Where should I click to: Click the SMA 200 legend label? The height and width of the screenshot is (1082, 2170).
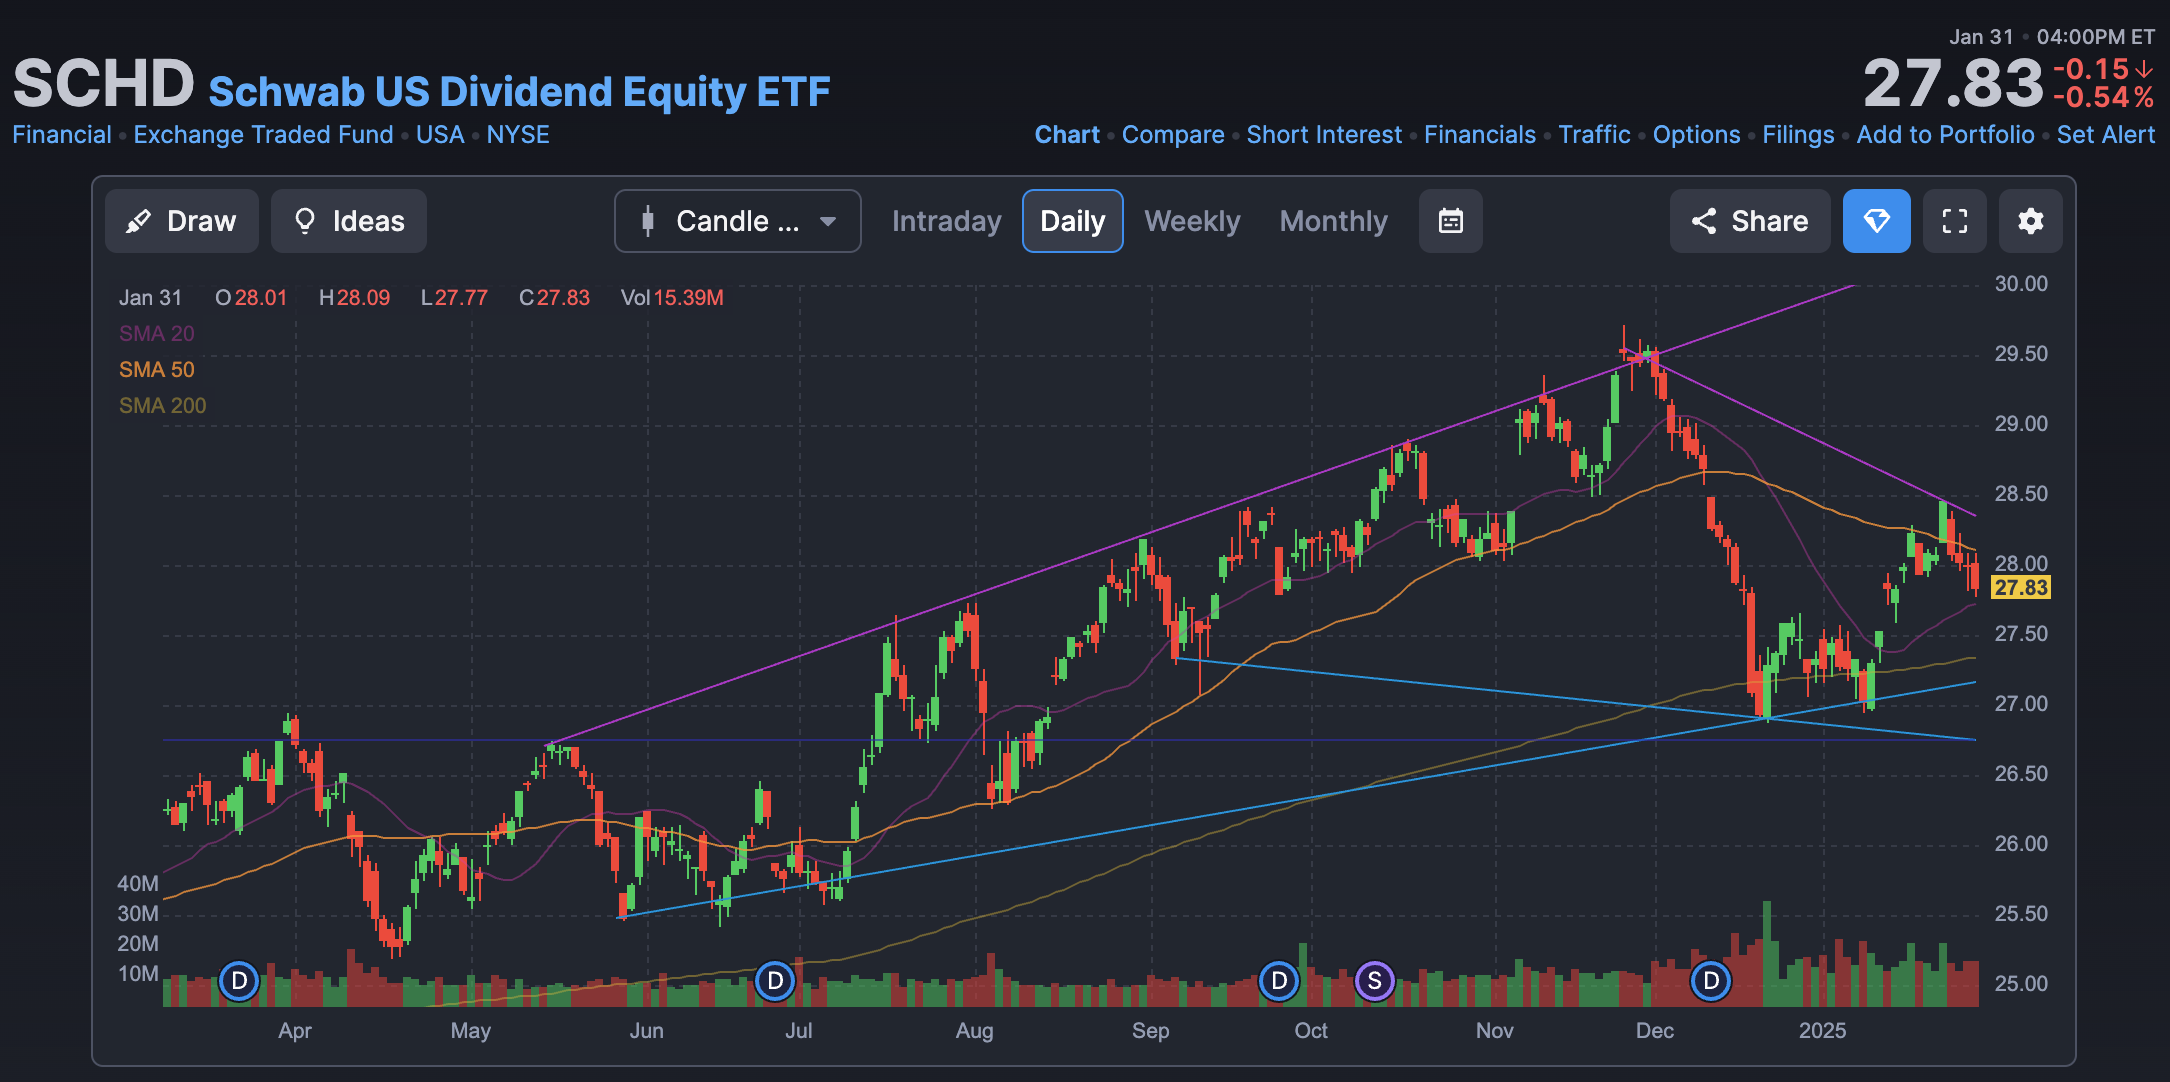162,406
